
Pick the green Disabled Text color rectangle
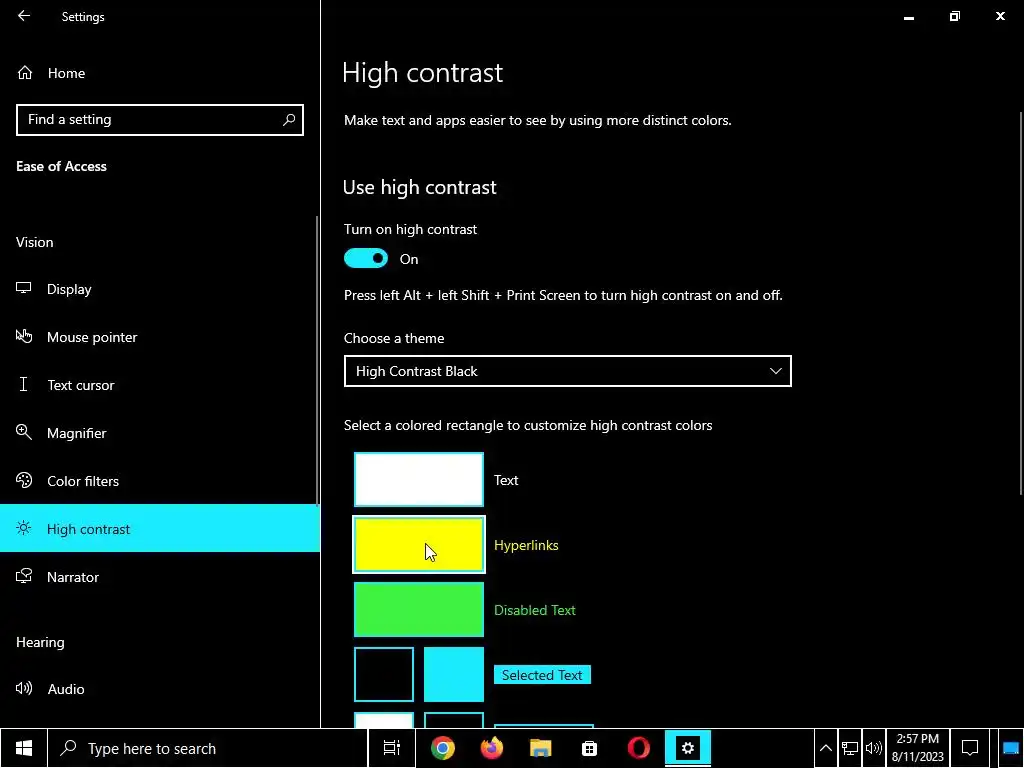pos(419,609)
